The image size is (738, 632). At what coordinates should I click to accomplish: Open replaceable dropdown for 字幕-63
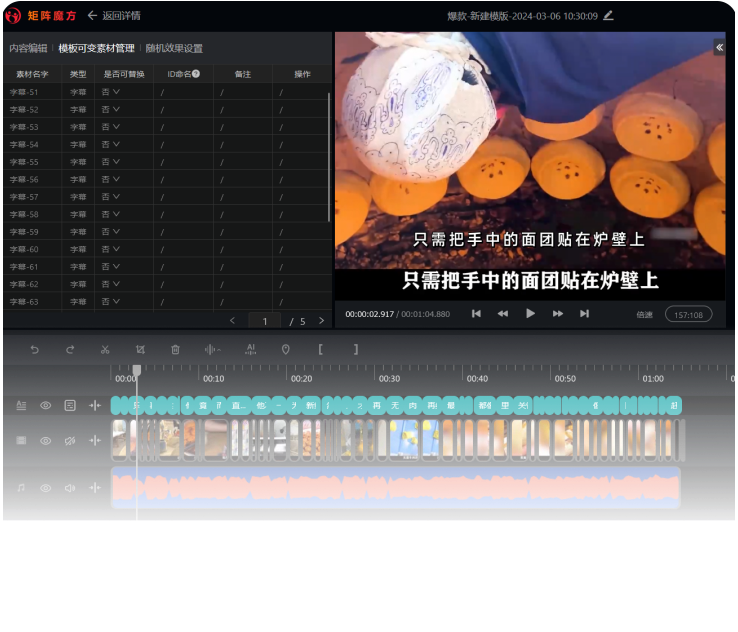click(111, 301)
